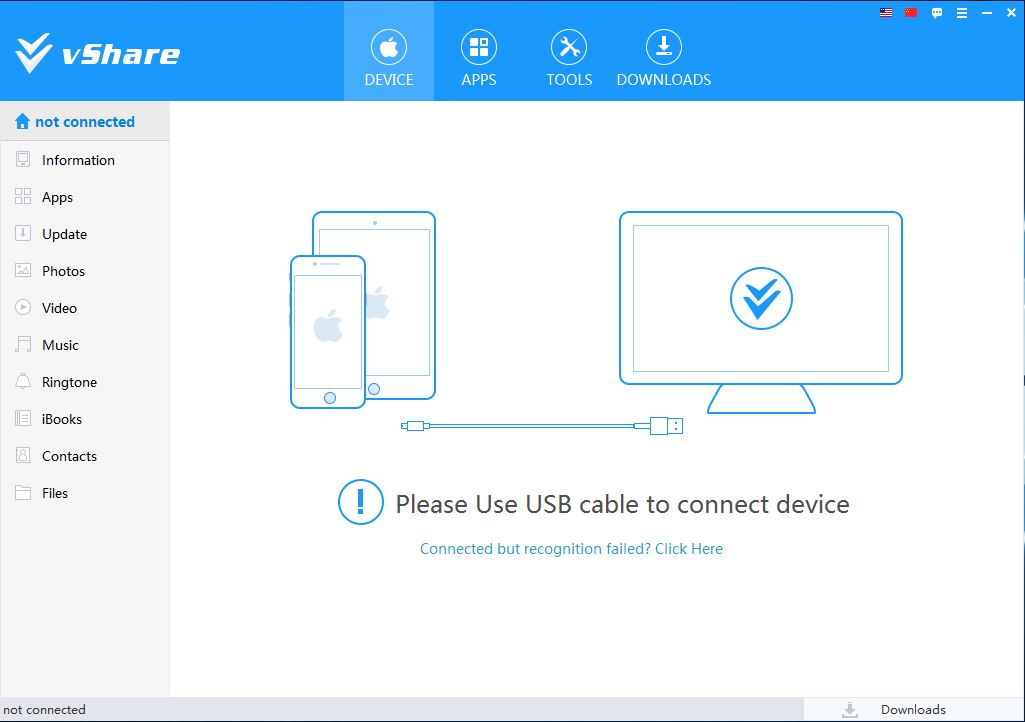Click the download arrow icon in status bar
This screenshot has width=1025, height=722.
pyautogui.click(x=850, y=710)
